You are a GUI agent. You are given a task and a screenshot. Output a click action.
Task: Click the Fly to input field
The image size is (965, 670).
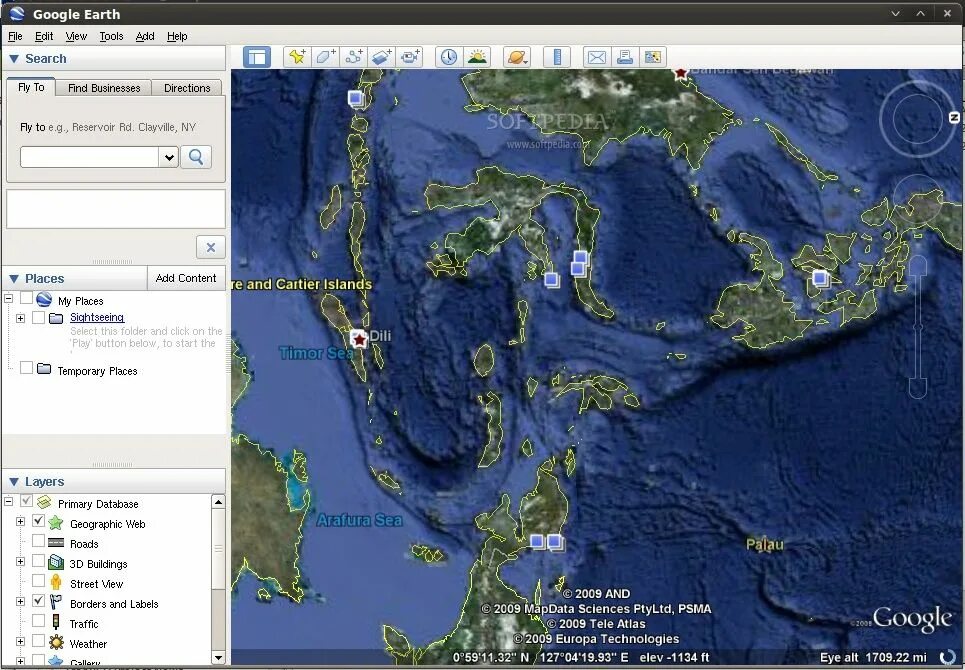90,158
